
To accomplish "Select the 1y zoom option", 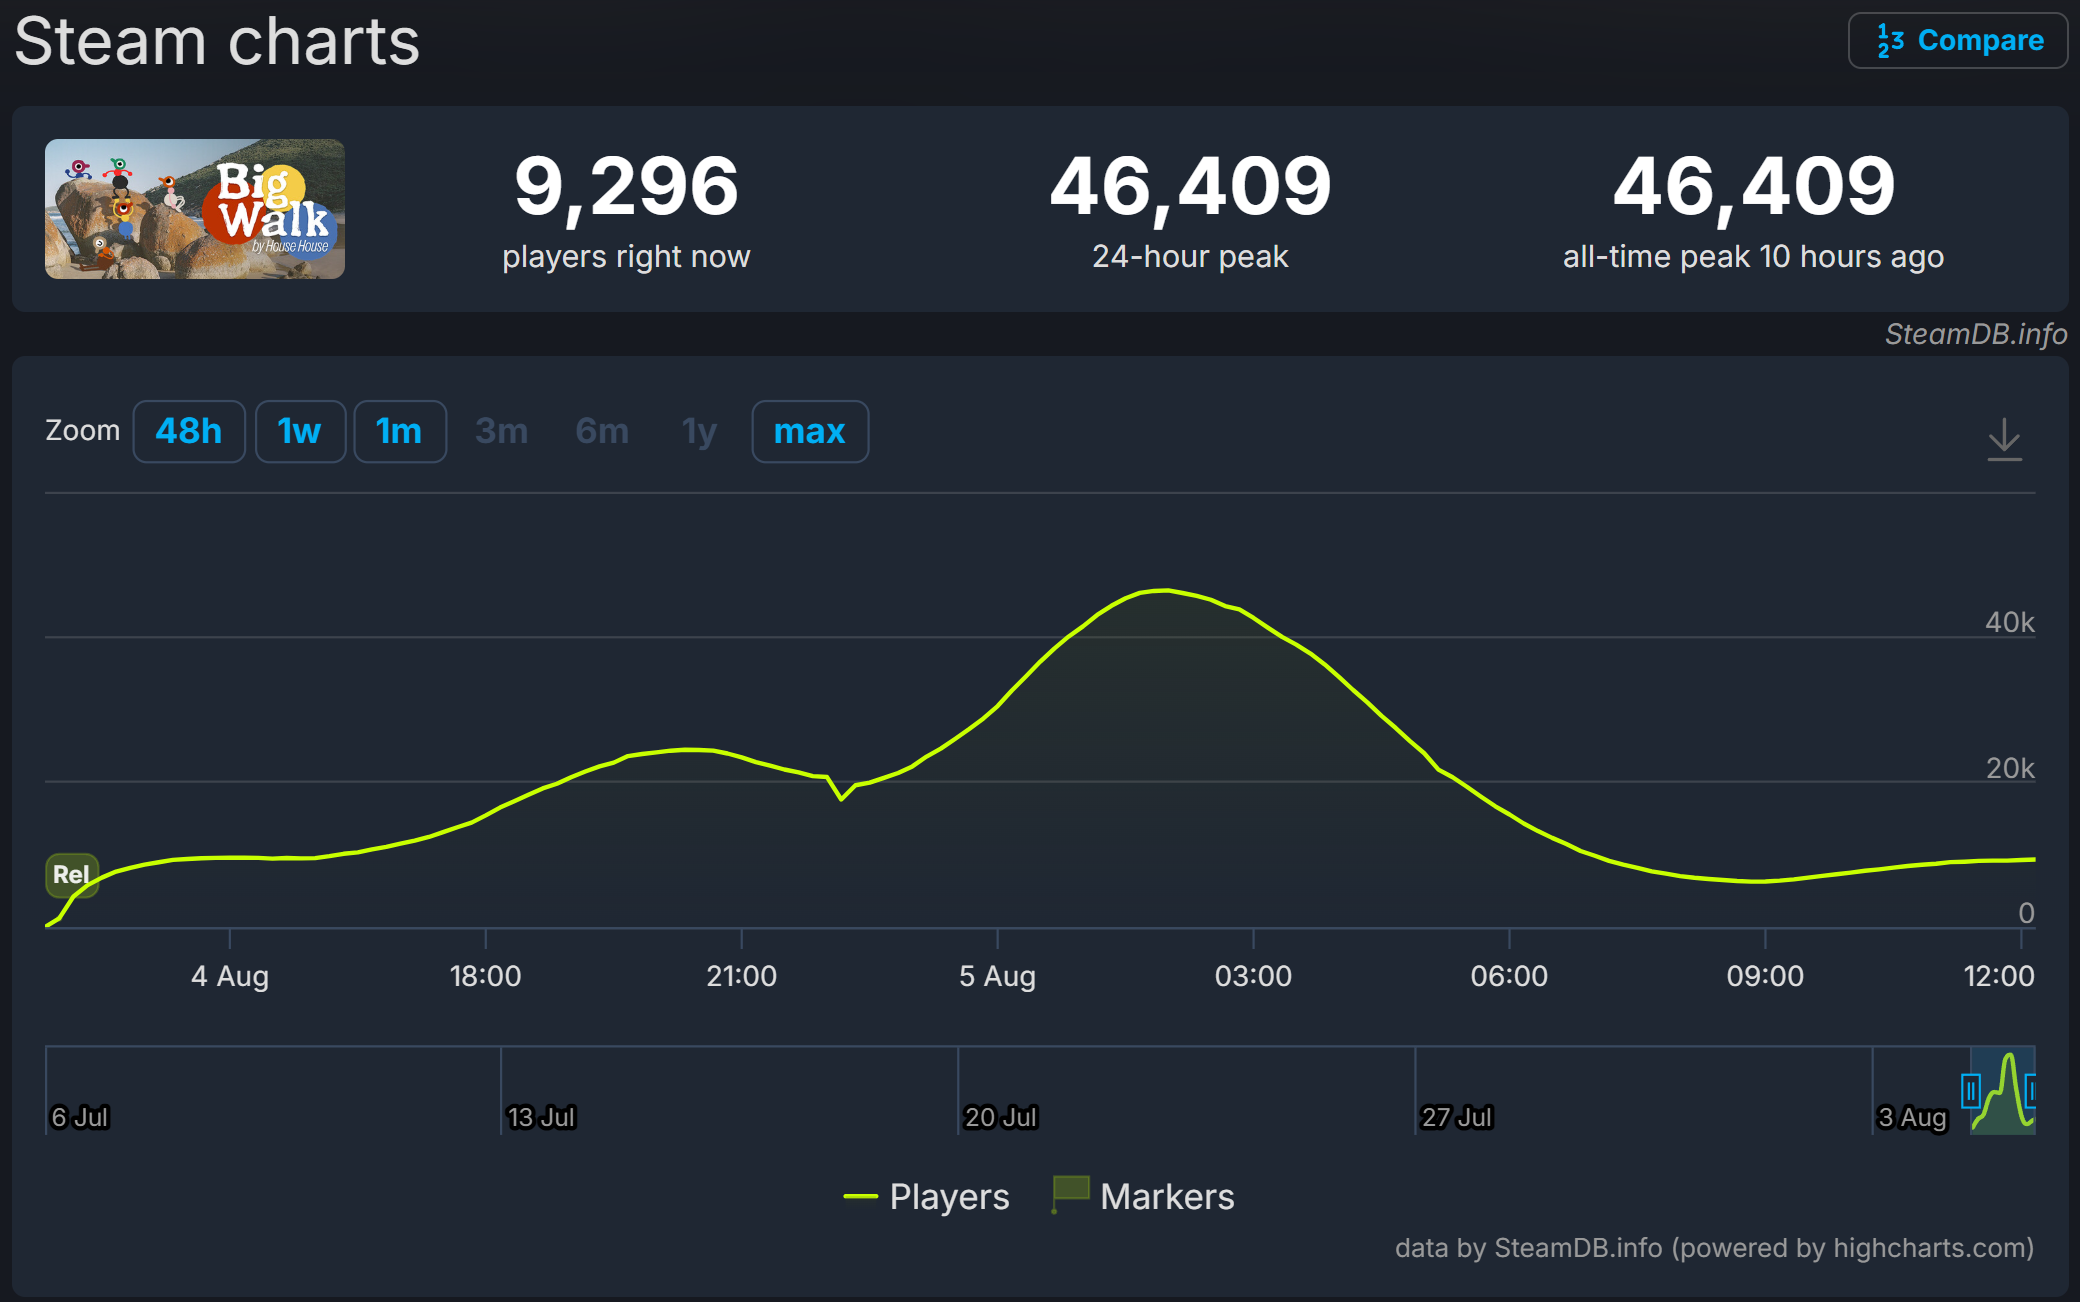I will tap(700, 432).
